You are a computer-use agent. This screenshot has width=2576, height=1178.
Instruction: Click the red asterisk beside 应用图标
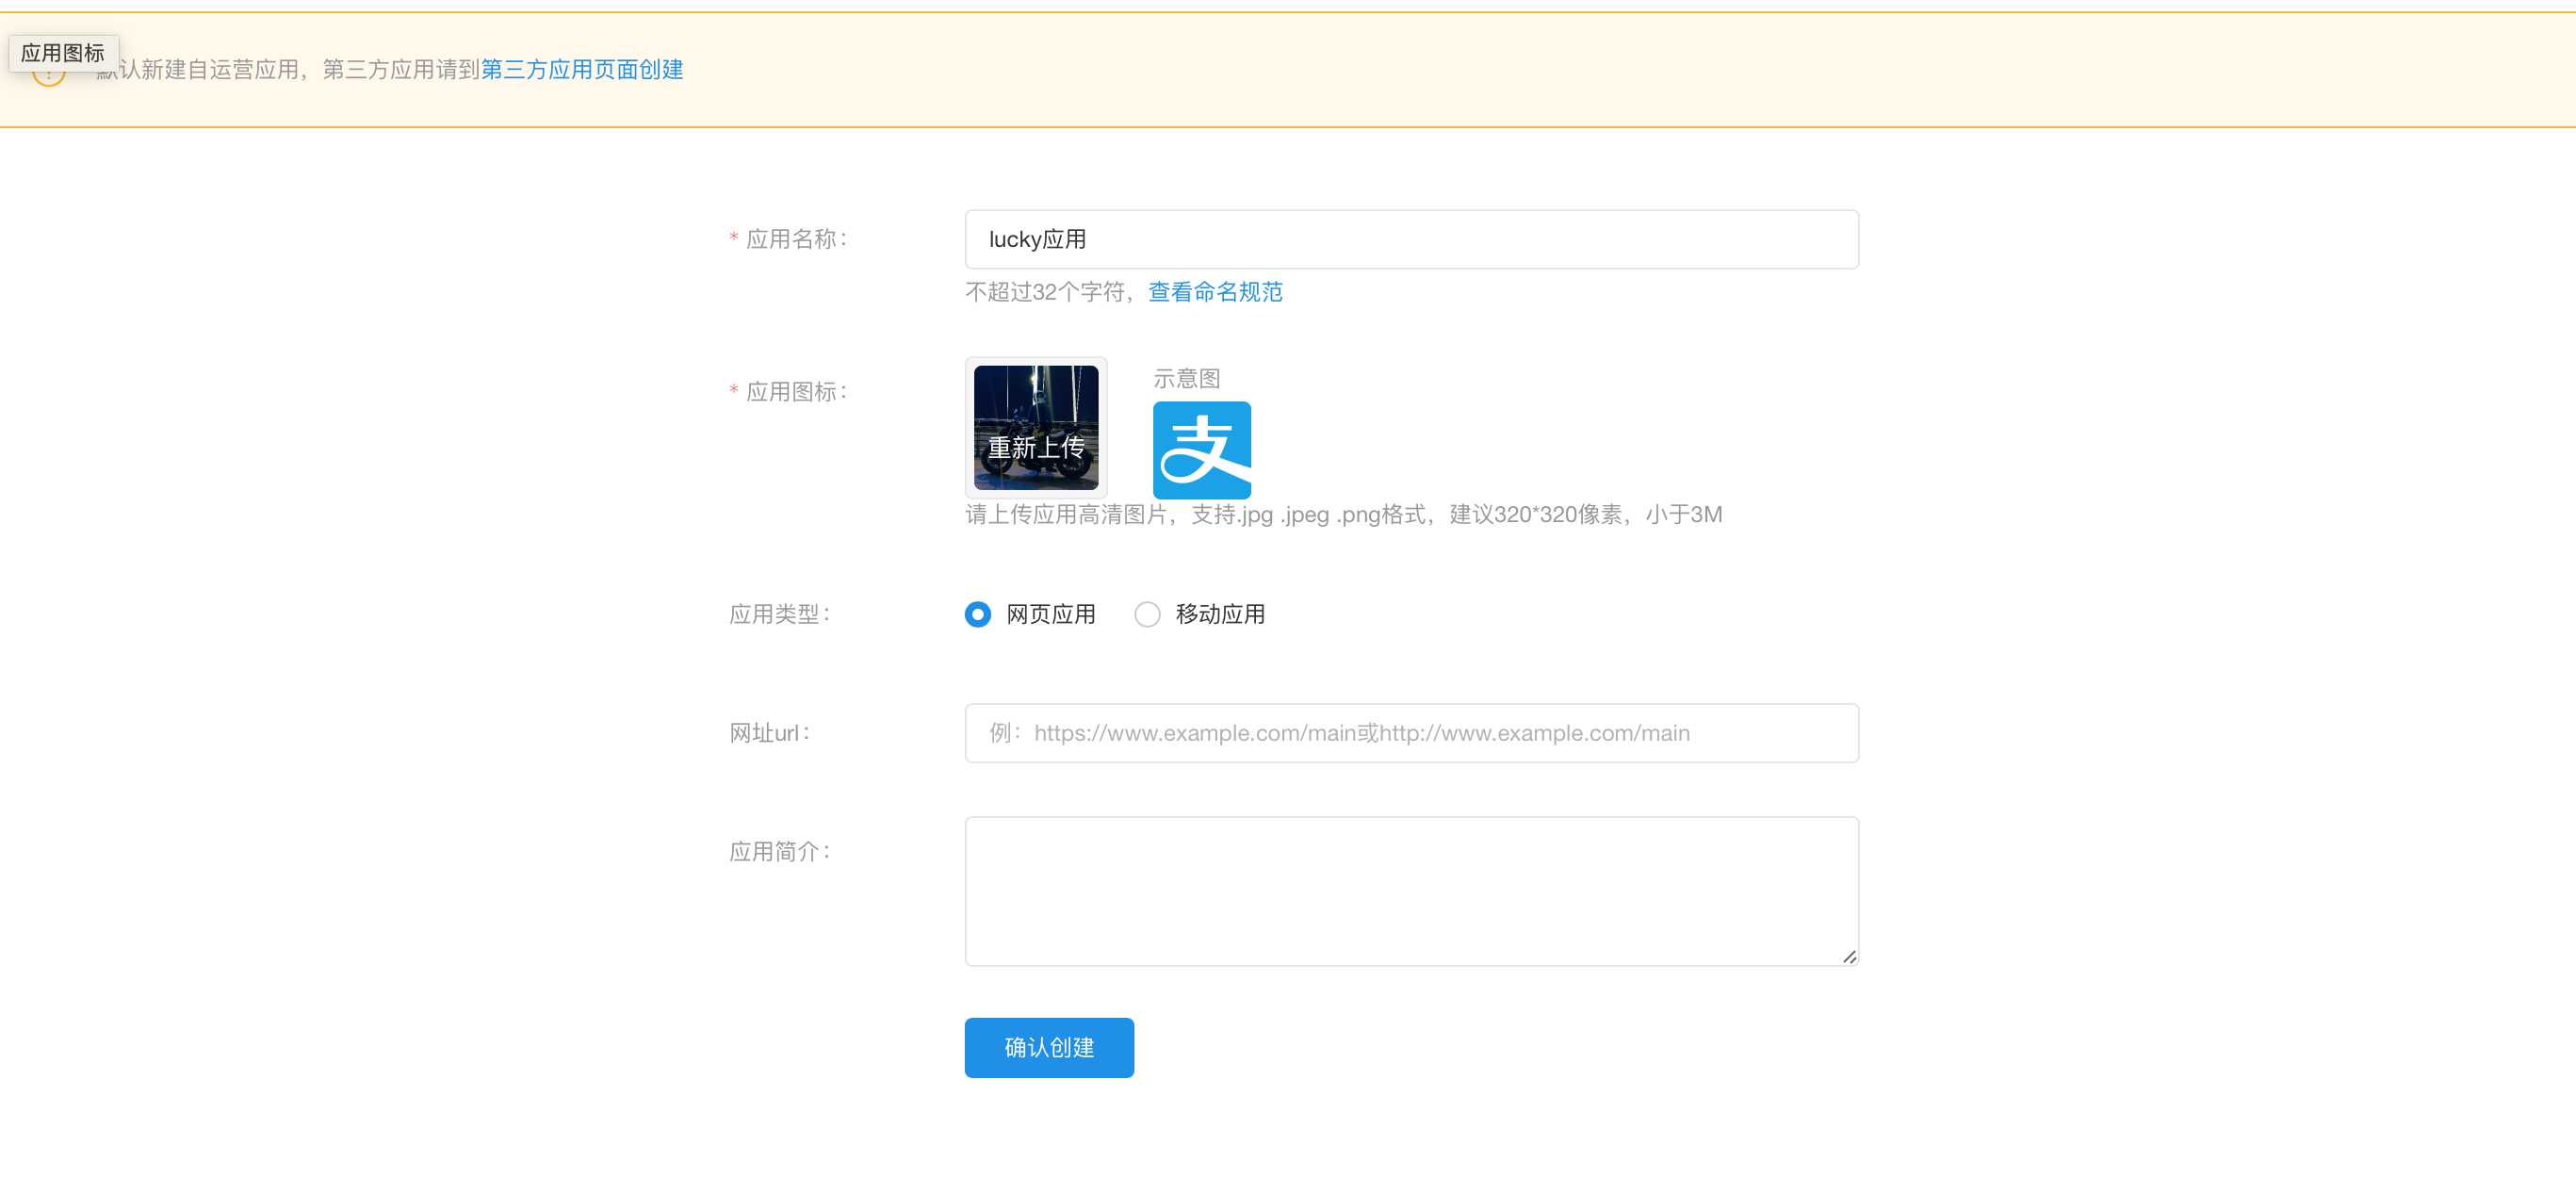[x=733, y=391]
